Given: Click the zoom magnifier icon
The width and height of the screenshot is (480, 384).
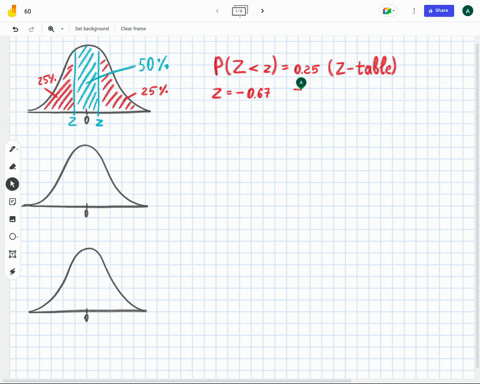Looking at the screenshot, I should (51, 29).
